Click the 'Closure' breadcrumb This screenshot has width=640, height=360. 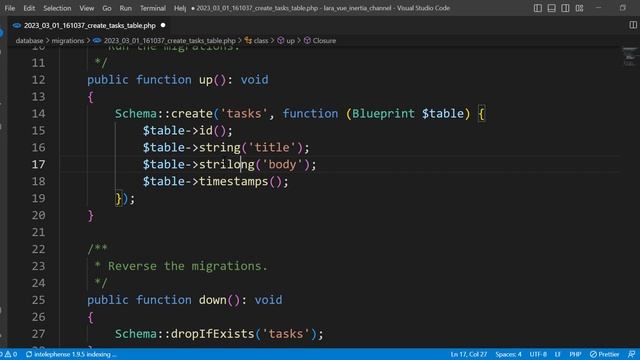324,40
